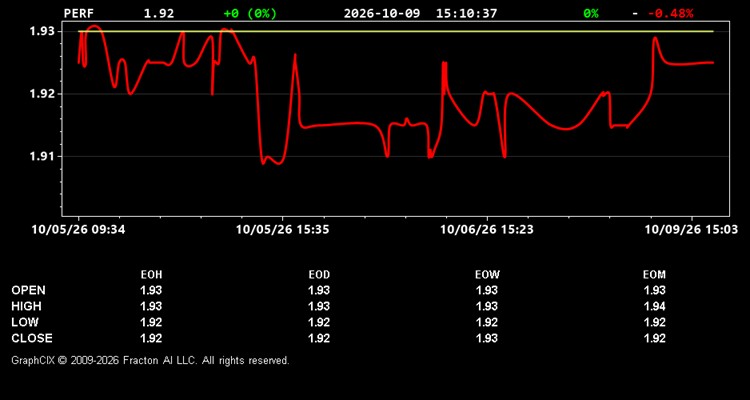Select the red -0.48% header value
The width and height of the screenshot is (750, 400).
[x=671, y=13]
